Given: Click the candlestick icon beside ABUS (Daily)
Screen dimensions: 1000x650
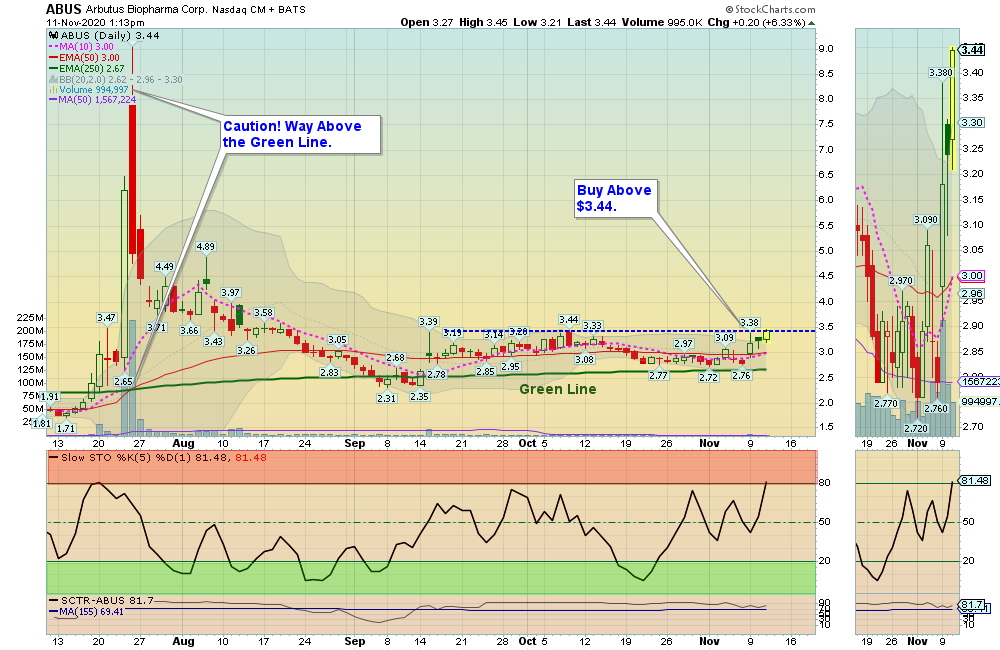Looking at the screenshot, I should [54, 36].
